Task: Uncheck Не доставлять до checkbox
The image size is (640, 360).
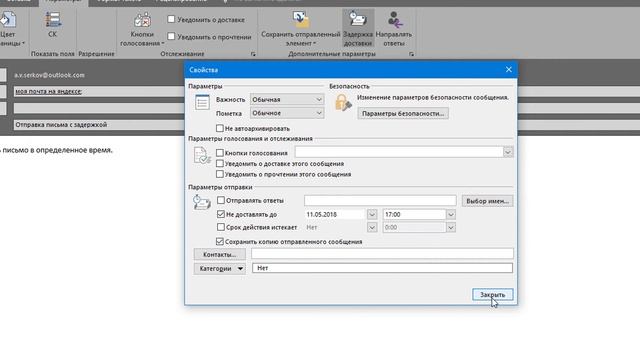Action: (221, 214)
